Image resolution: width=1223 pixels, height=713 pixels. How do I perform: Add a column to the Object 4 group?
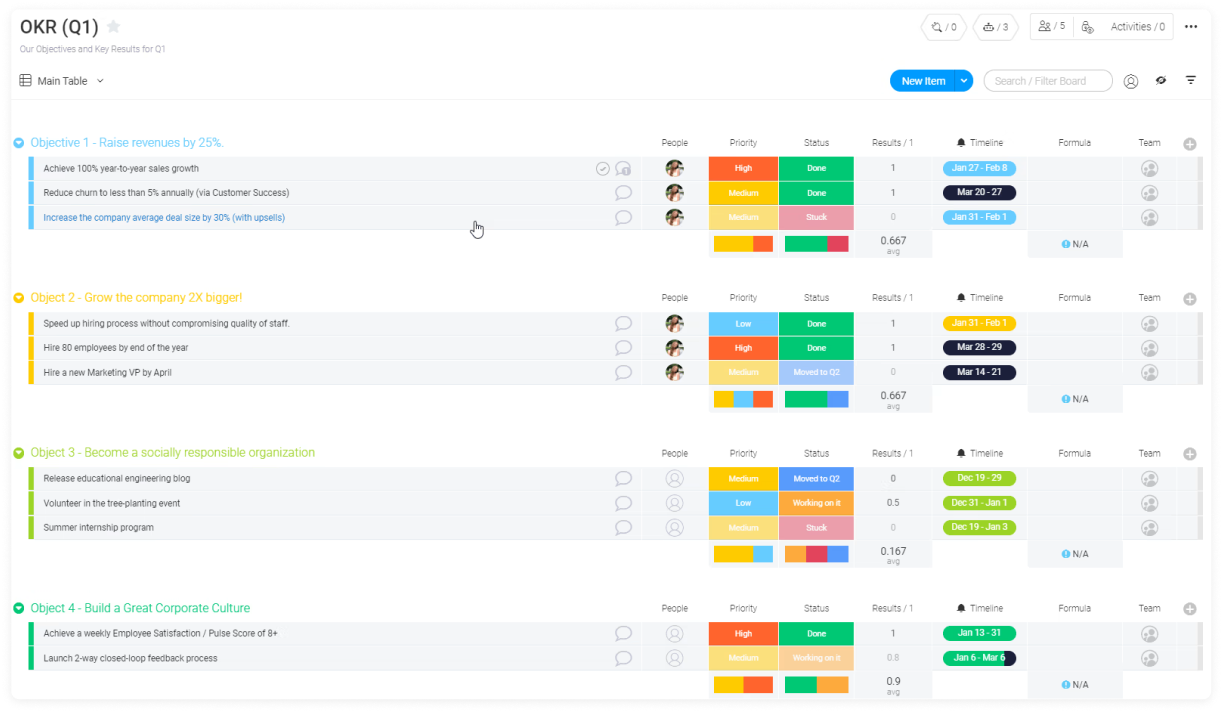pyautogui.click(x=1190, y=609)
